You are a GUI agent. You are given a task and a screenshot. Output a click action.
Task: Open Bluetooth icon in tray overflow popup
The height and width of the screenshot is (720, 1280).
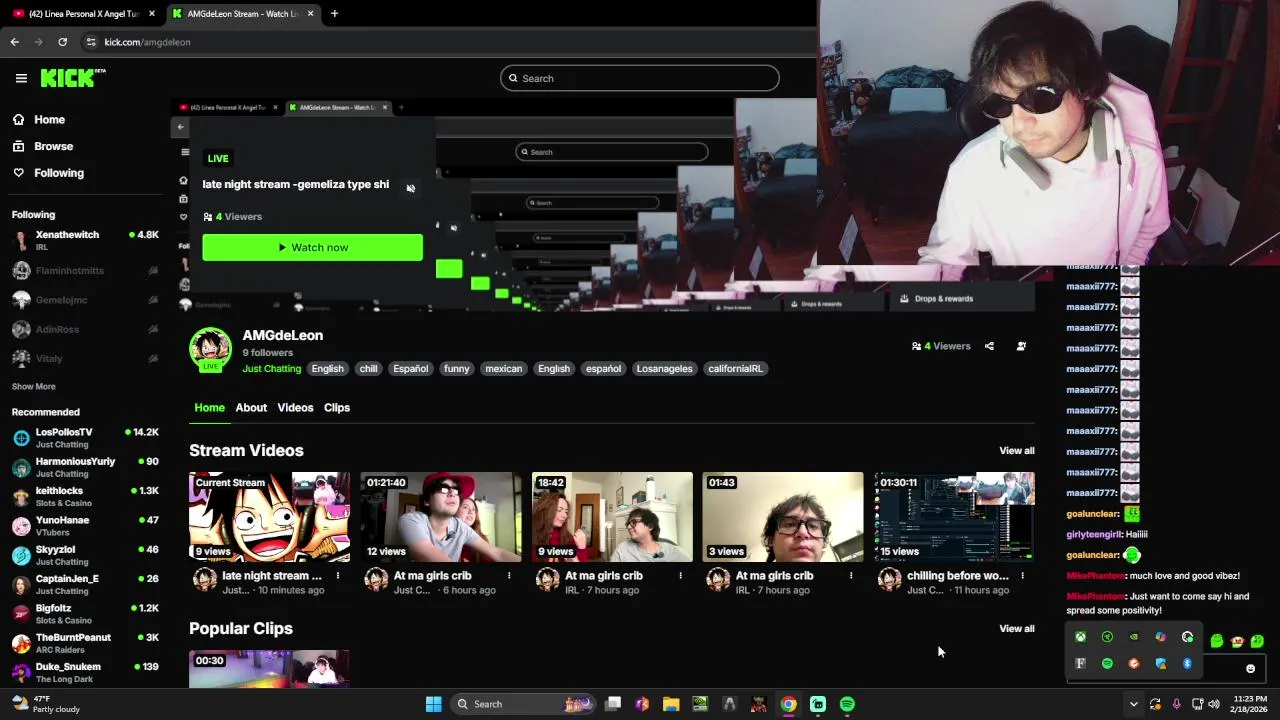(x=1187, y=663)
